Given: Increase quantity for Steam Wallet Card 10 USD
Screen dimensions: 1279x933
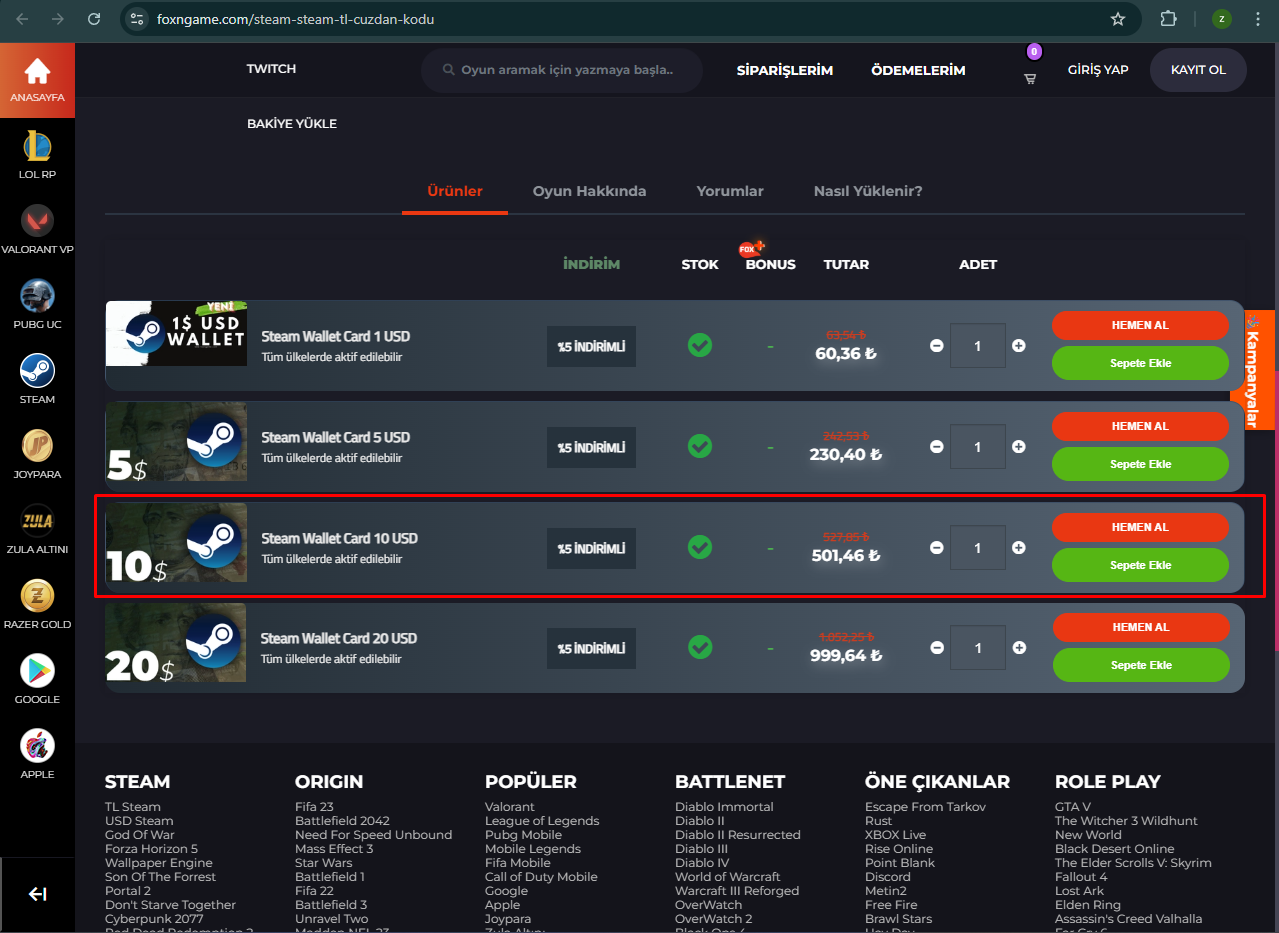Looking at the screenshot, I should [x=1018, y=548].
